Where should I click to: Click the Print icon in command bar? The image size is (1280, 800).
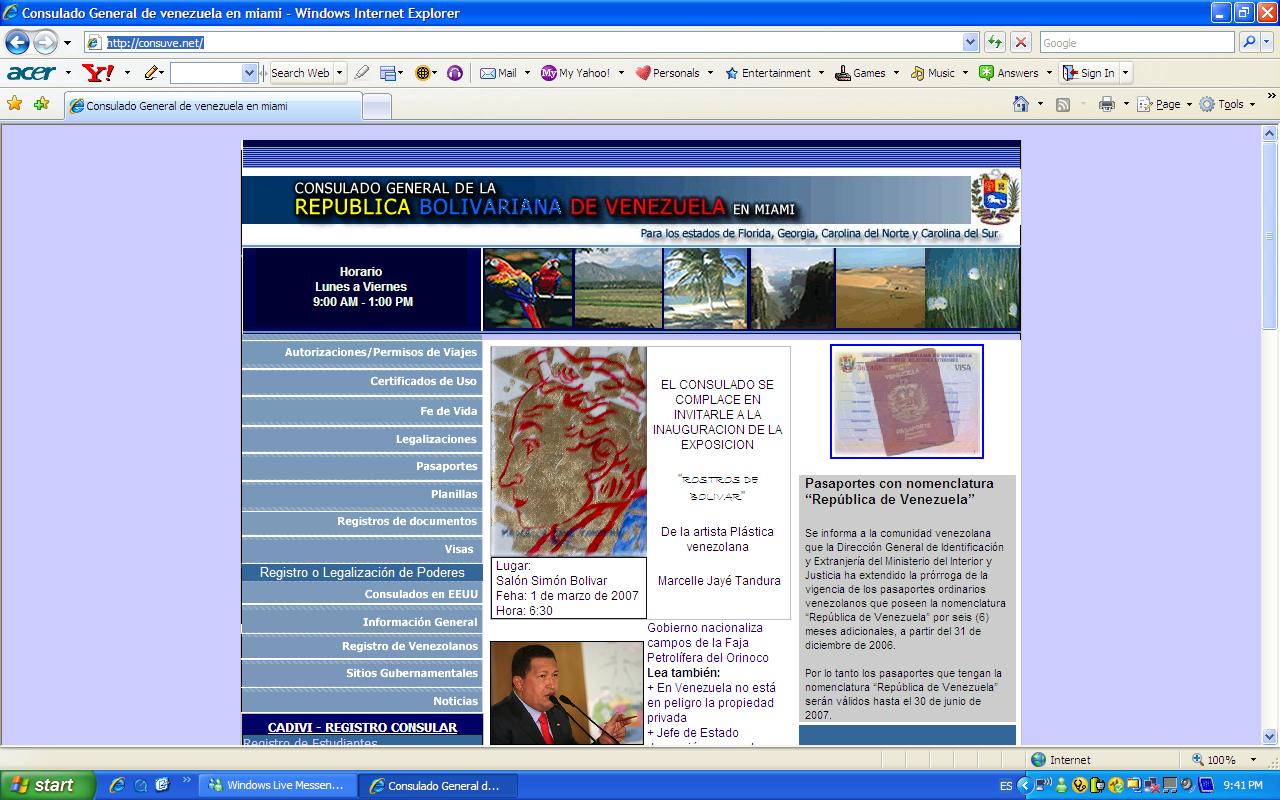[1106, 104]
